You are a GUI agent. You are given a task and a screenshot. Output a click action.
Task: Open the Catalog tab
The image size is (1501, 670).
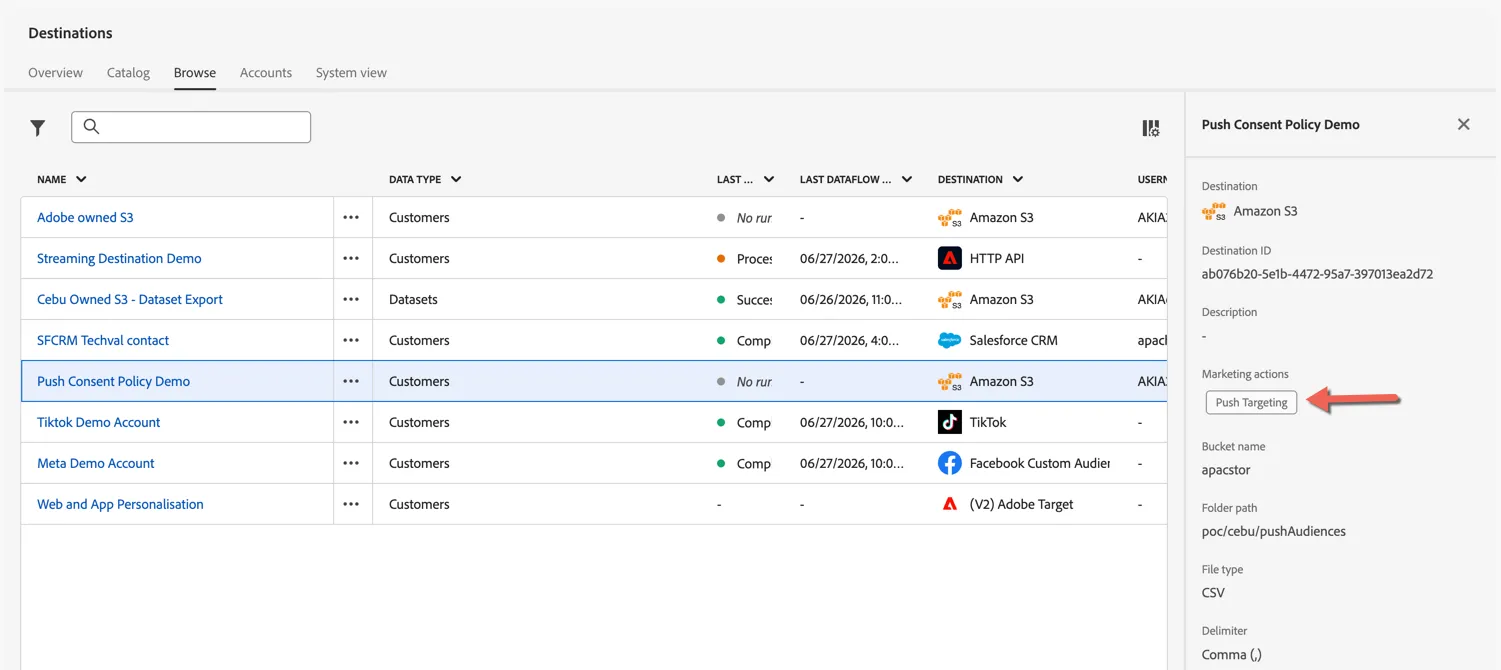point(128,73)
